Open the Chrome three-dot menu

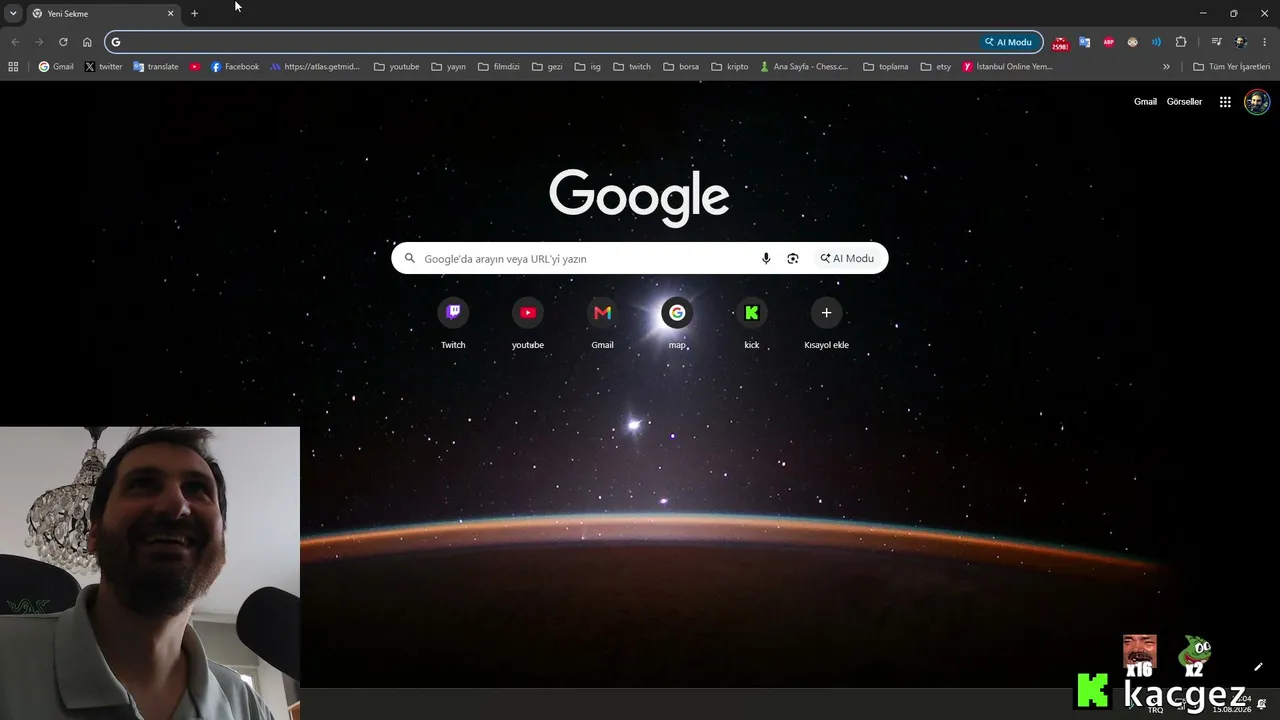[x=1265, y=42]
